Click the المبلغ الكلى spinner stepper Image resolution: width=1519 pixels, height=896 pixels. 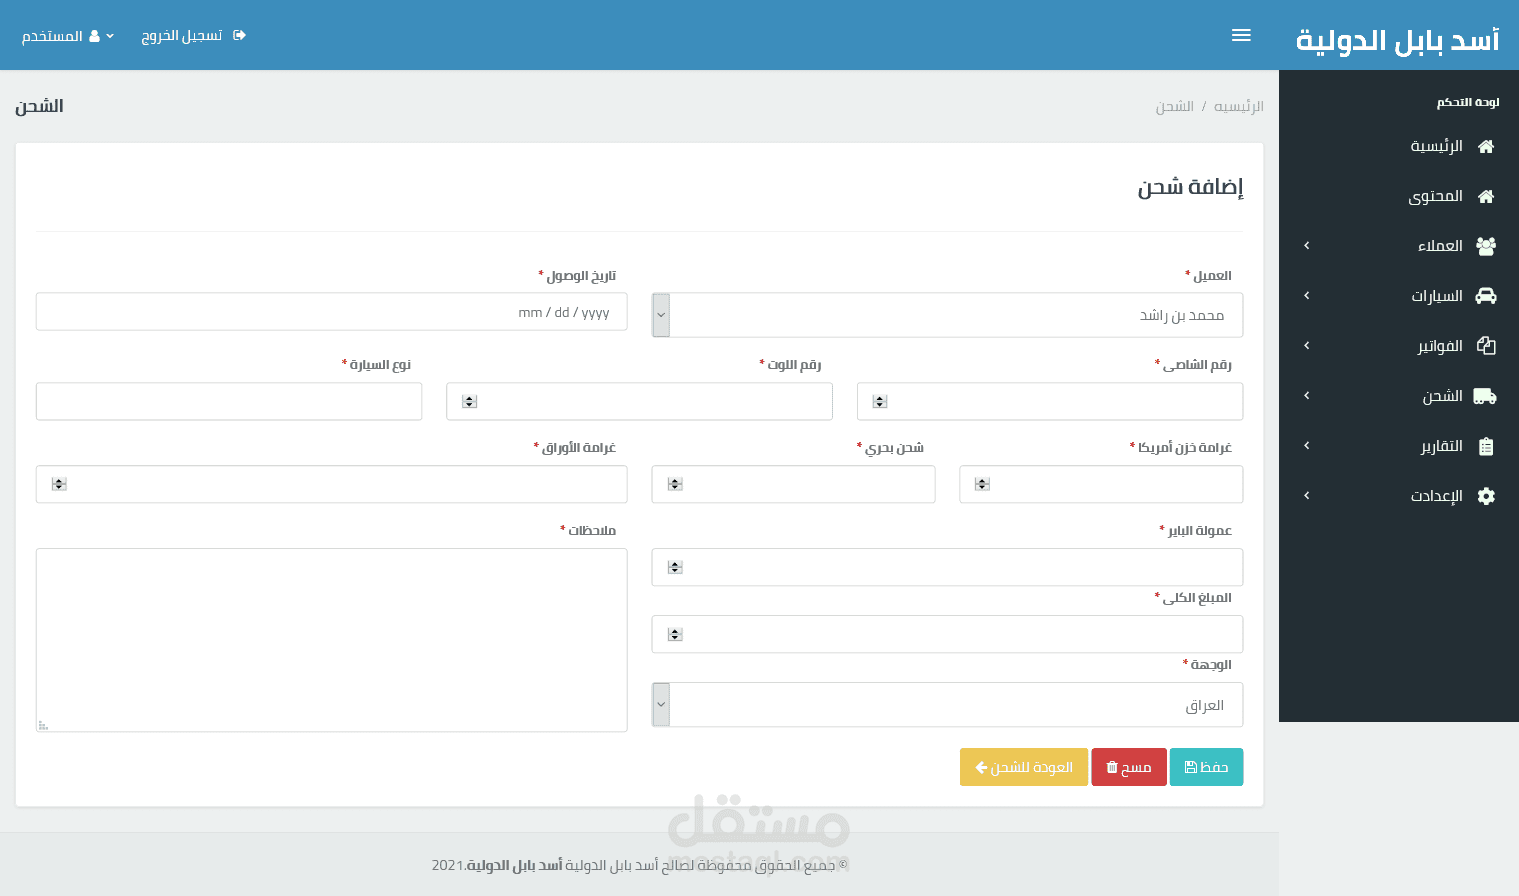675,634
